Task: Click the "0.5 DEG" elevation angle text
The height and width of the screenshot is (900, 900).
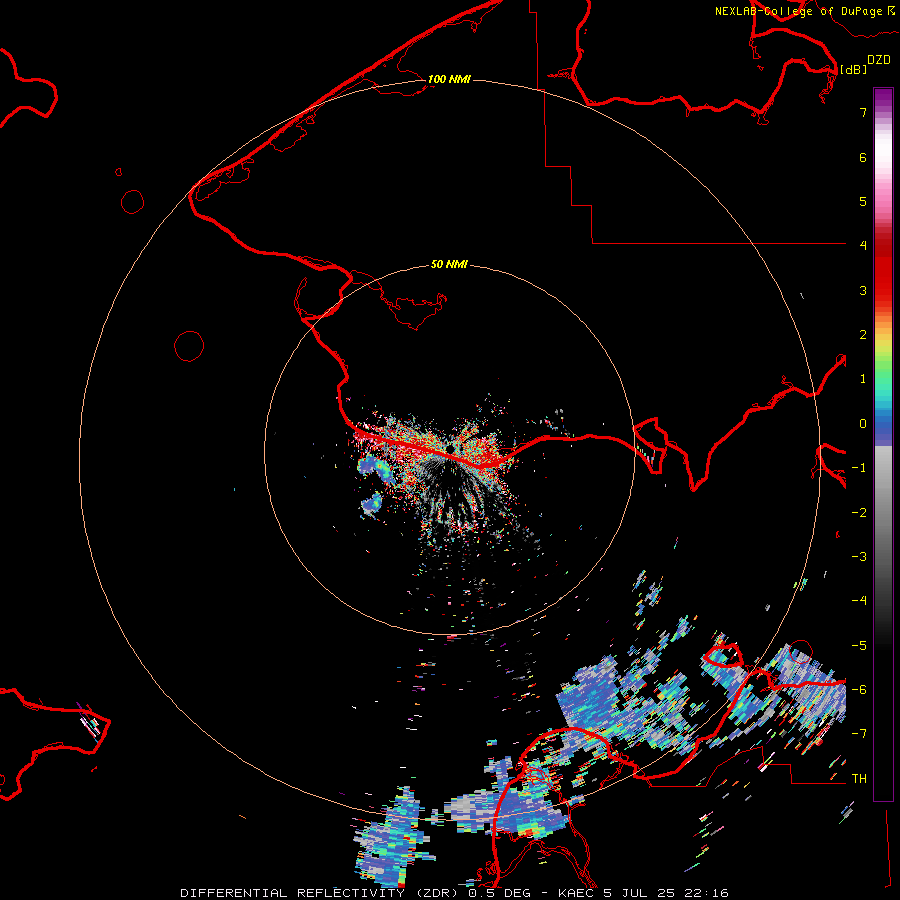Action: pyautogui.click(x=499, y=893)
